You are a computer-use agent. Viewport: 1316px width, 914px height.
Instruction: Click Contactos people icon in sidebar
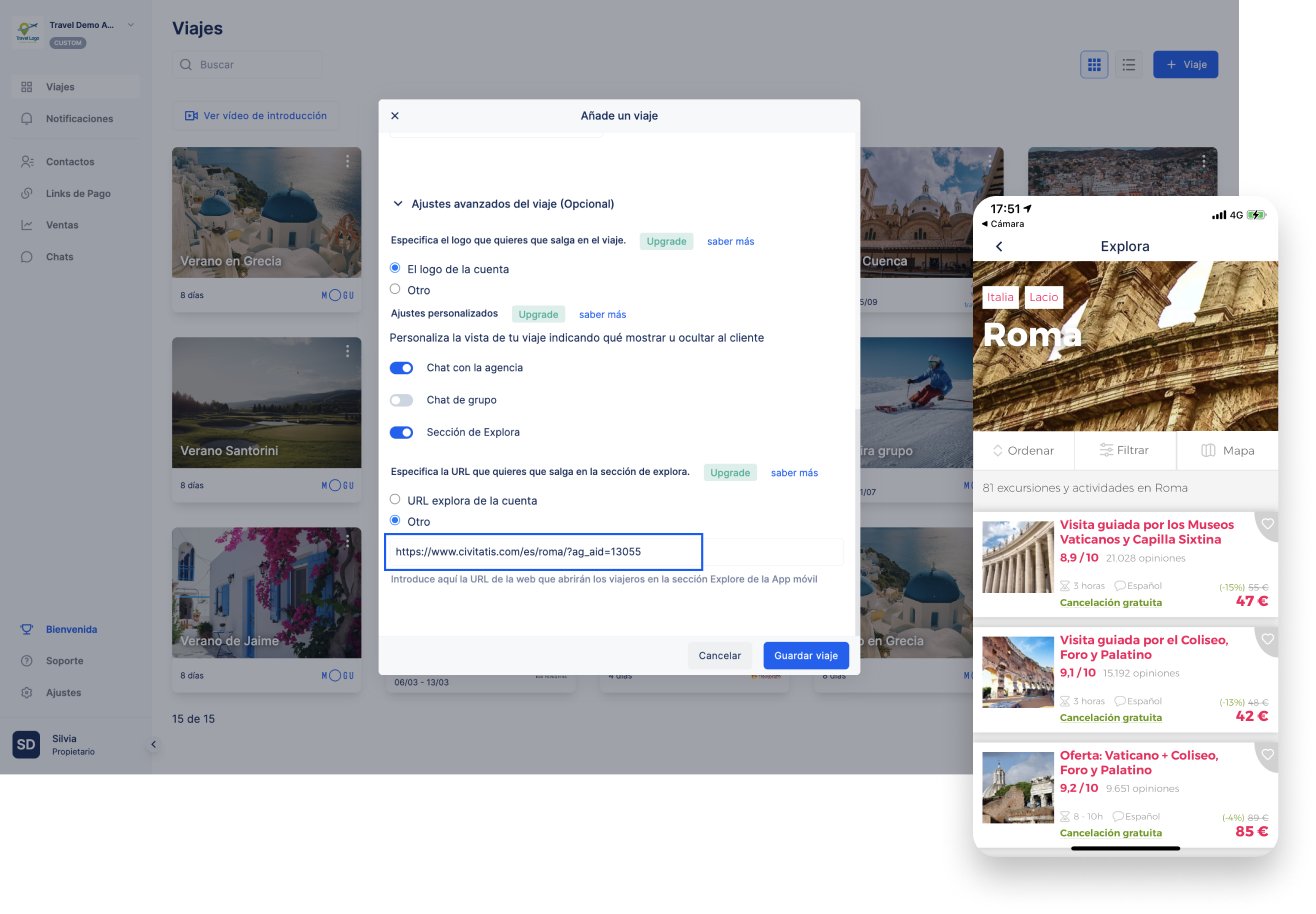coord(26,162)
